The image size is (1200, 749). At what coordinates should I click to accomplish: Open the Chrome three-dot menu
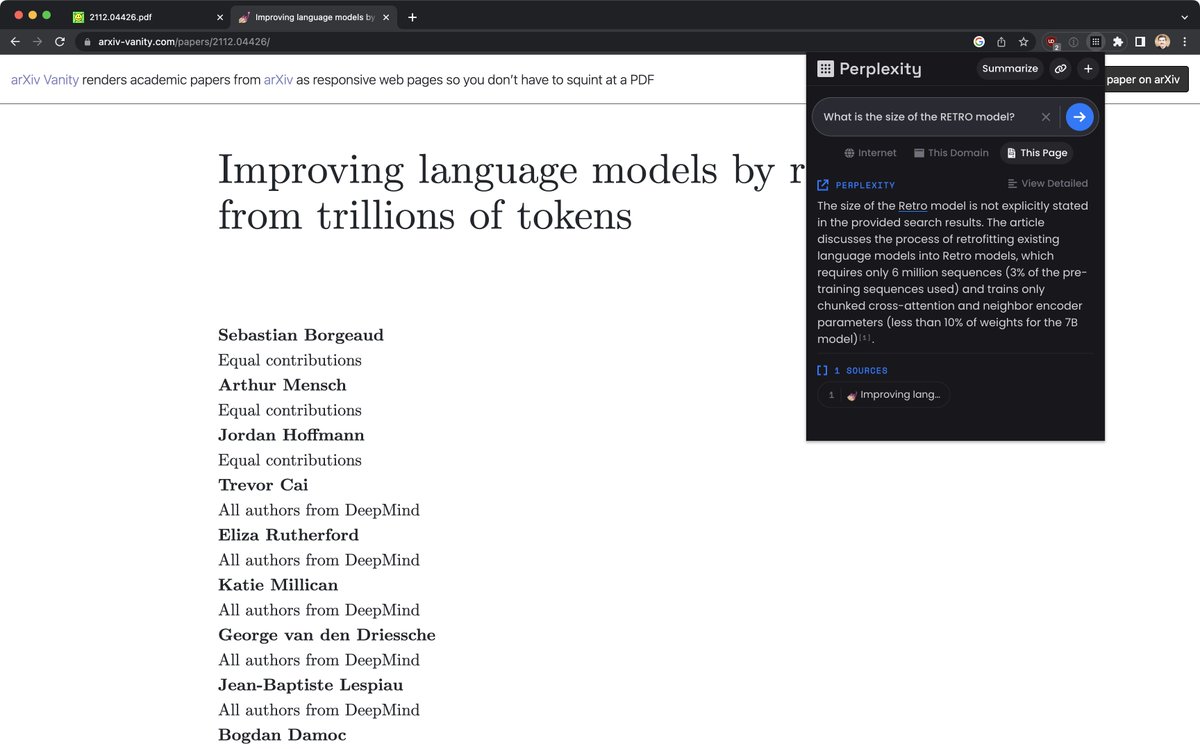(x=1184, y=42)
